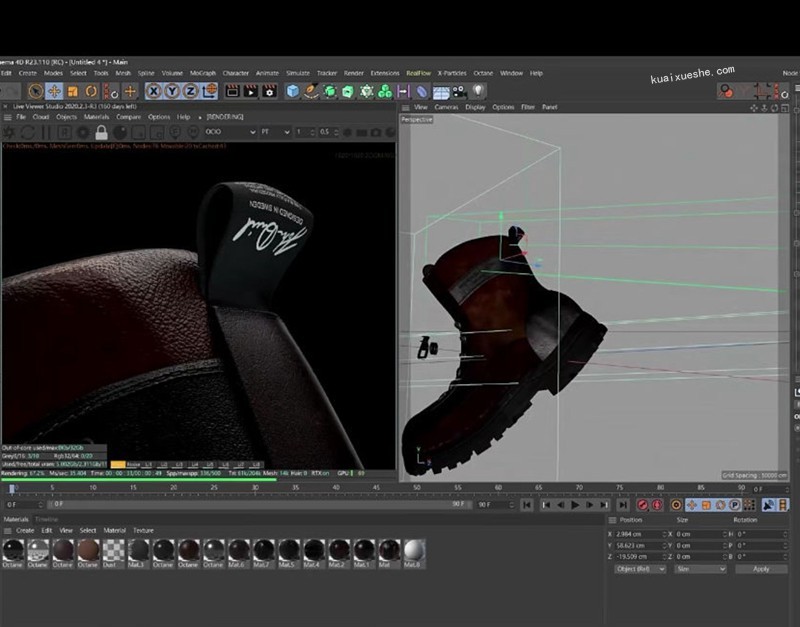Screen dimensions: 800x627
Task: Open Edit Render Settings clapperboard icon
Action: tap(268, 91)
